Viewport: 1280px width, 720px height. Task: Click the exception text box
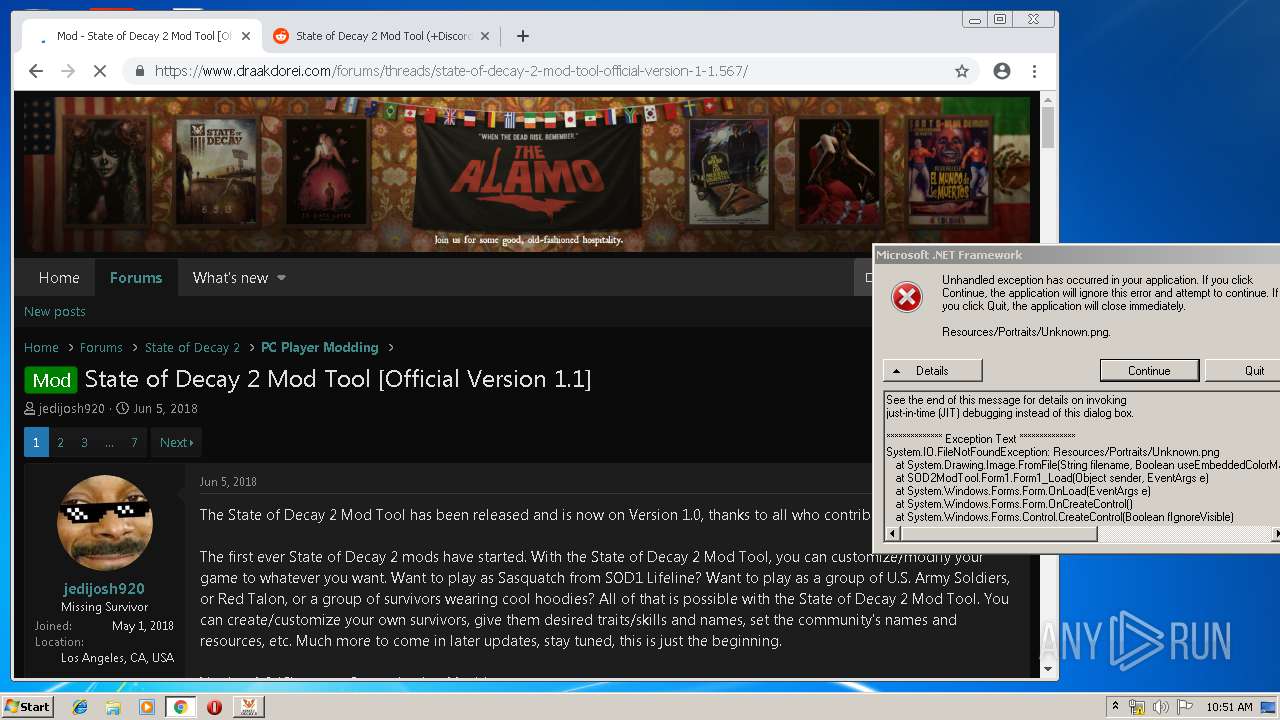(1082, 458)
